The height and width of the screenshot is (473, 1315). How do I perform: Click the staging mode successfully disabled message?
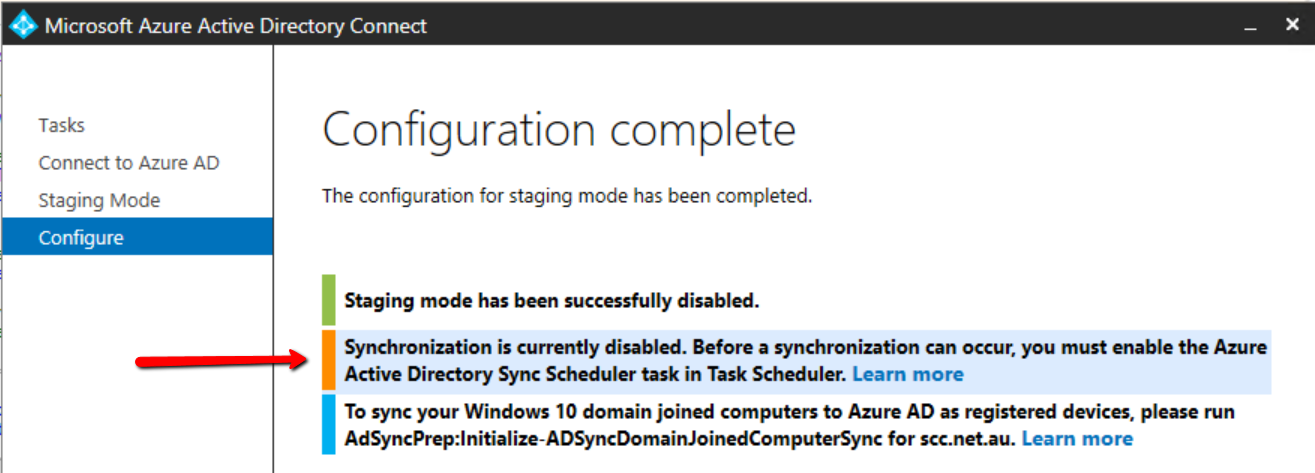(552, 299)
